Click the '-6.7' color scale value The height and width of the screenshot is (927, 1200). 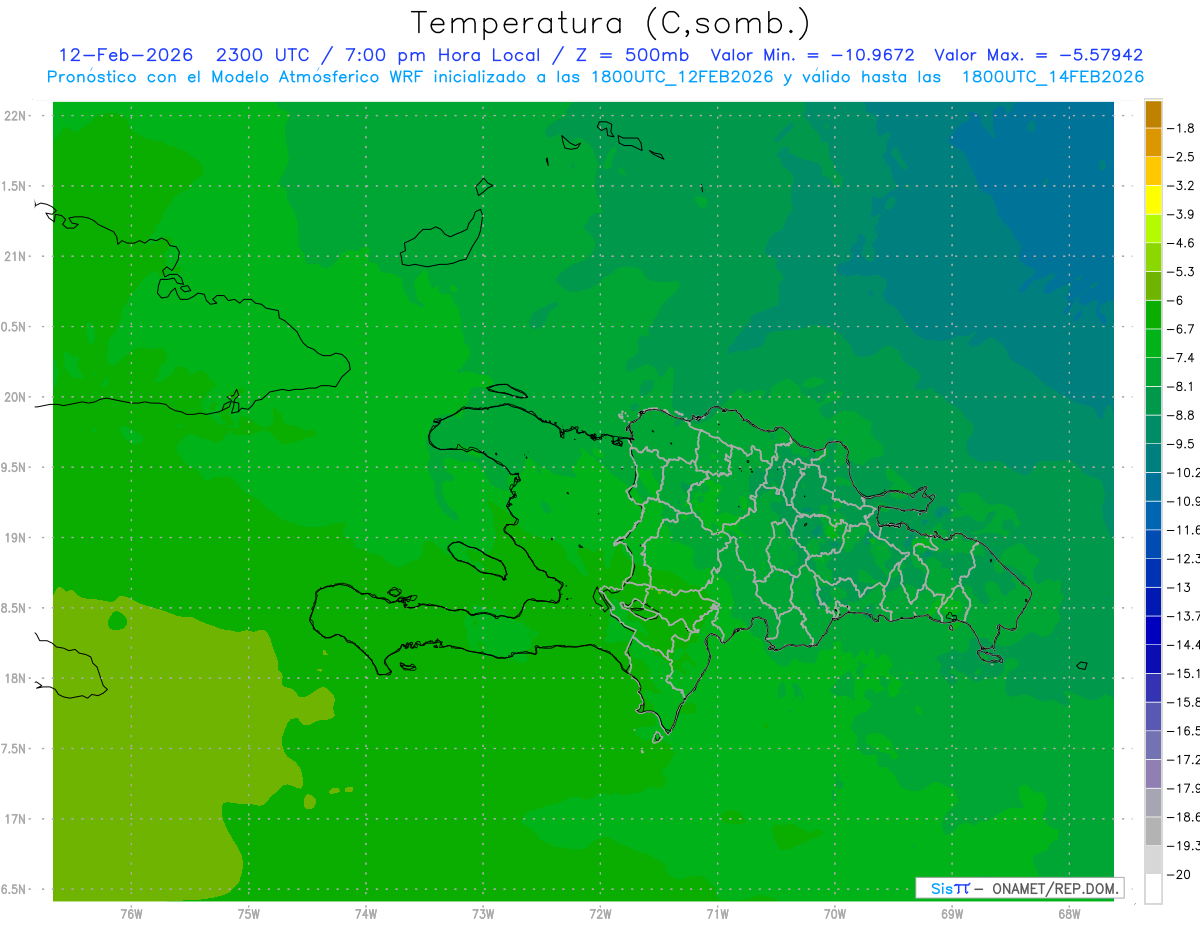click(x=1183, y=329)
